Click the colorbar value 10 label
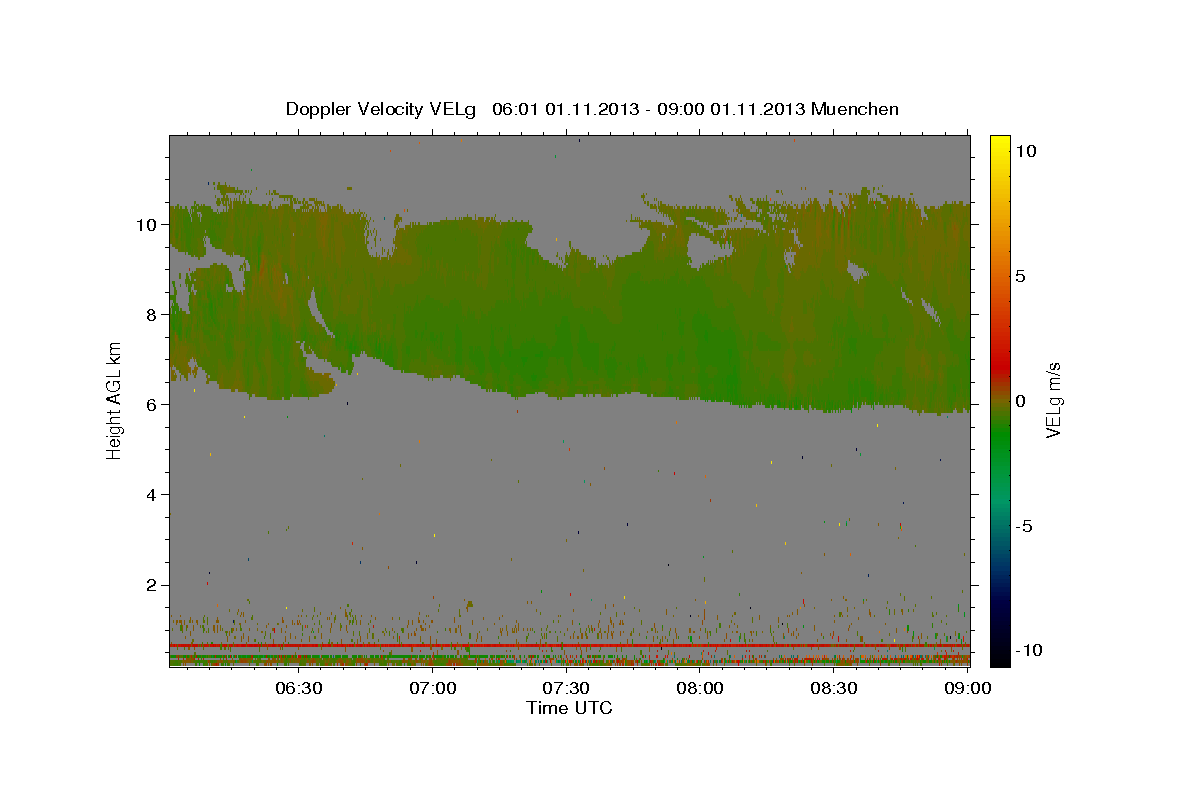1200x800 pixels. (1027, 151)
